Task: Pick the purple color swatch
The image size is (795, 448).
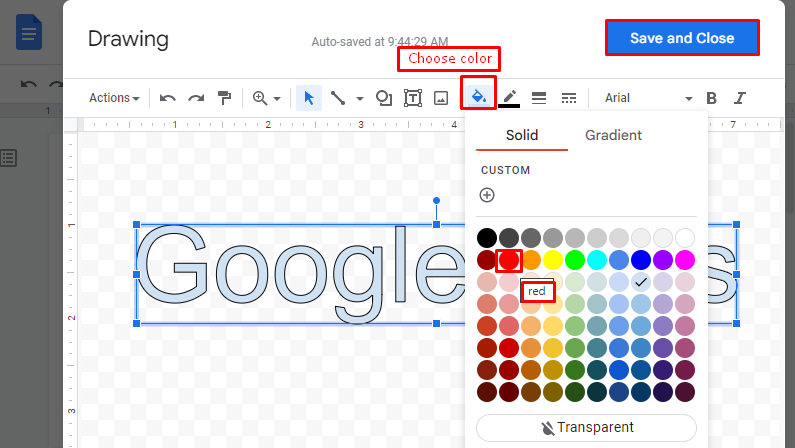Action: coord(663,260)
